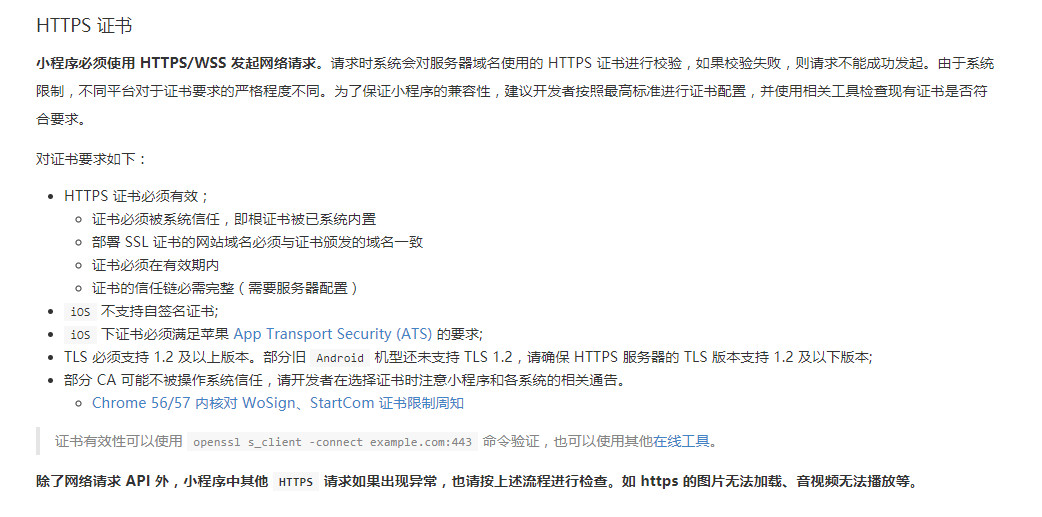This screenshot has height=517, width=1042.
Task: Click the bold text 小程序必须使用 HTTPS/WSS 发起网络请求
Action: [x=179, y=64]
